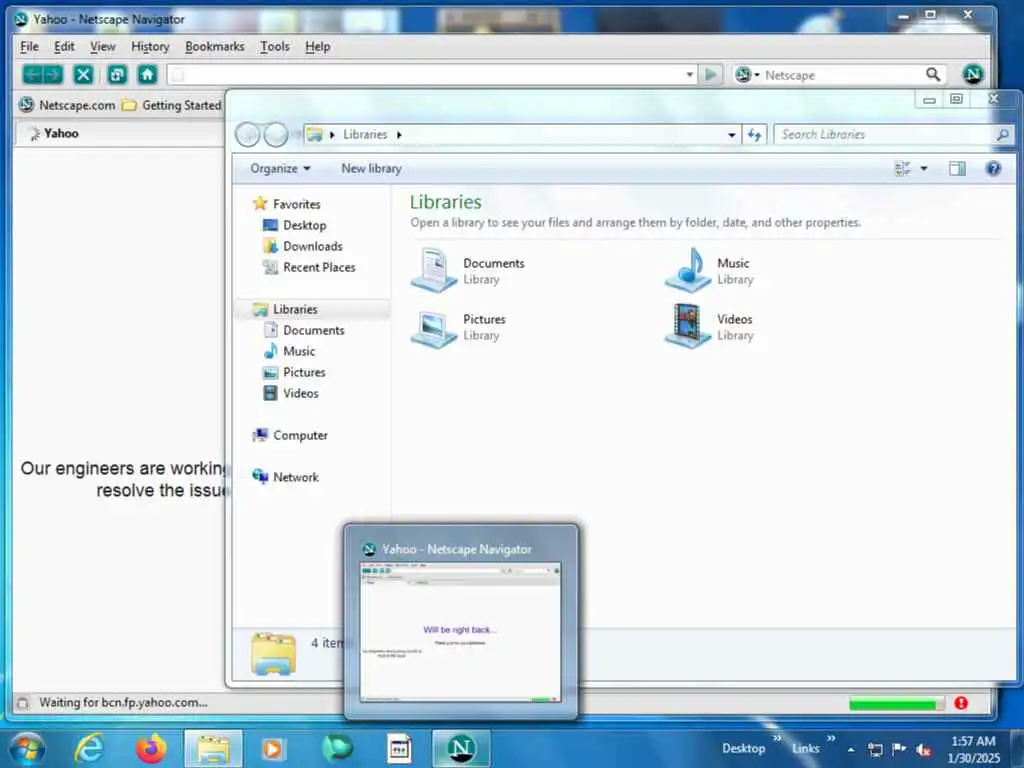Show hidden tray icons arrow
This screenshot has width=1024, height=768.
851,750
